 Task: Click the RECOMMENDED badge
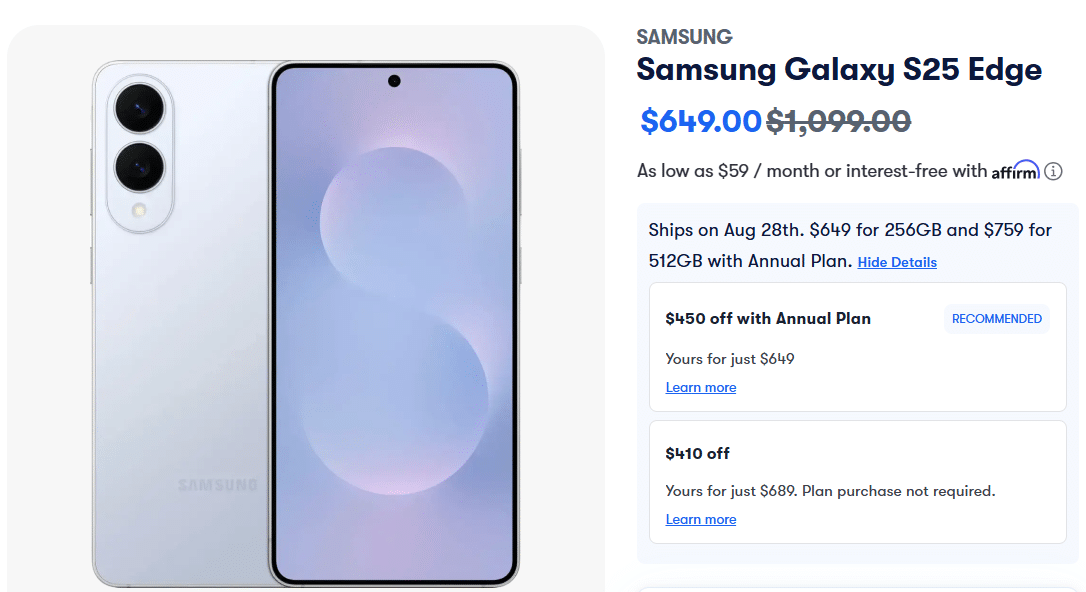pyautogui.click(x=996, y=319)
